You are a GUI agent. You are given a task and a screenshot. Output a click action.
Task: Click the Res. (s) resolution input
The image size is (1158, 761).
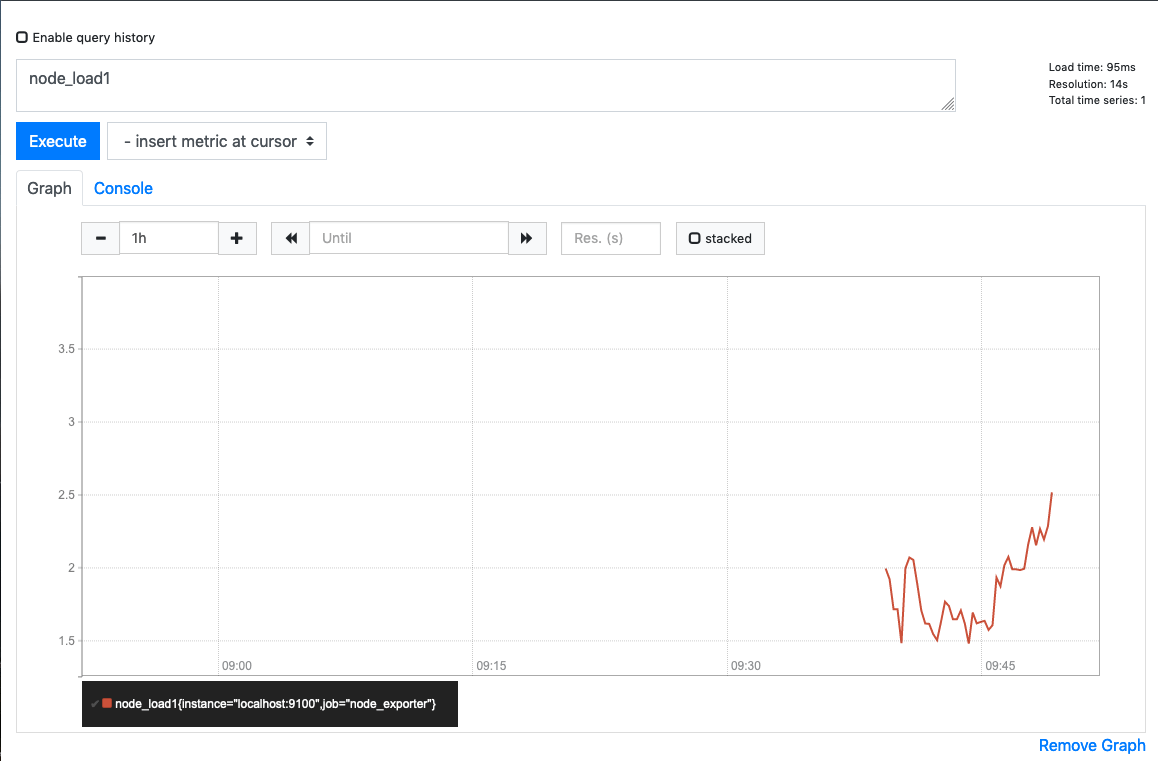pyautogui.click(x=610, y=238)
